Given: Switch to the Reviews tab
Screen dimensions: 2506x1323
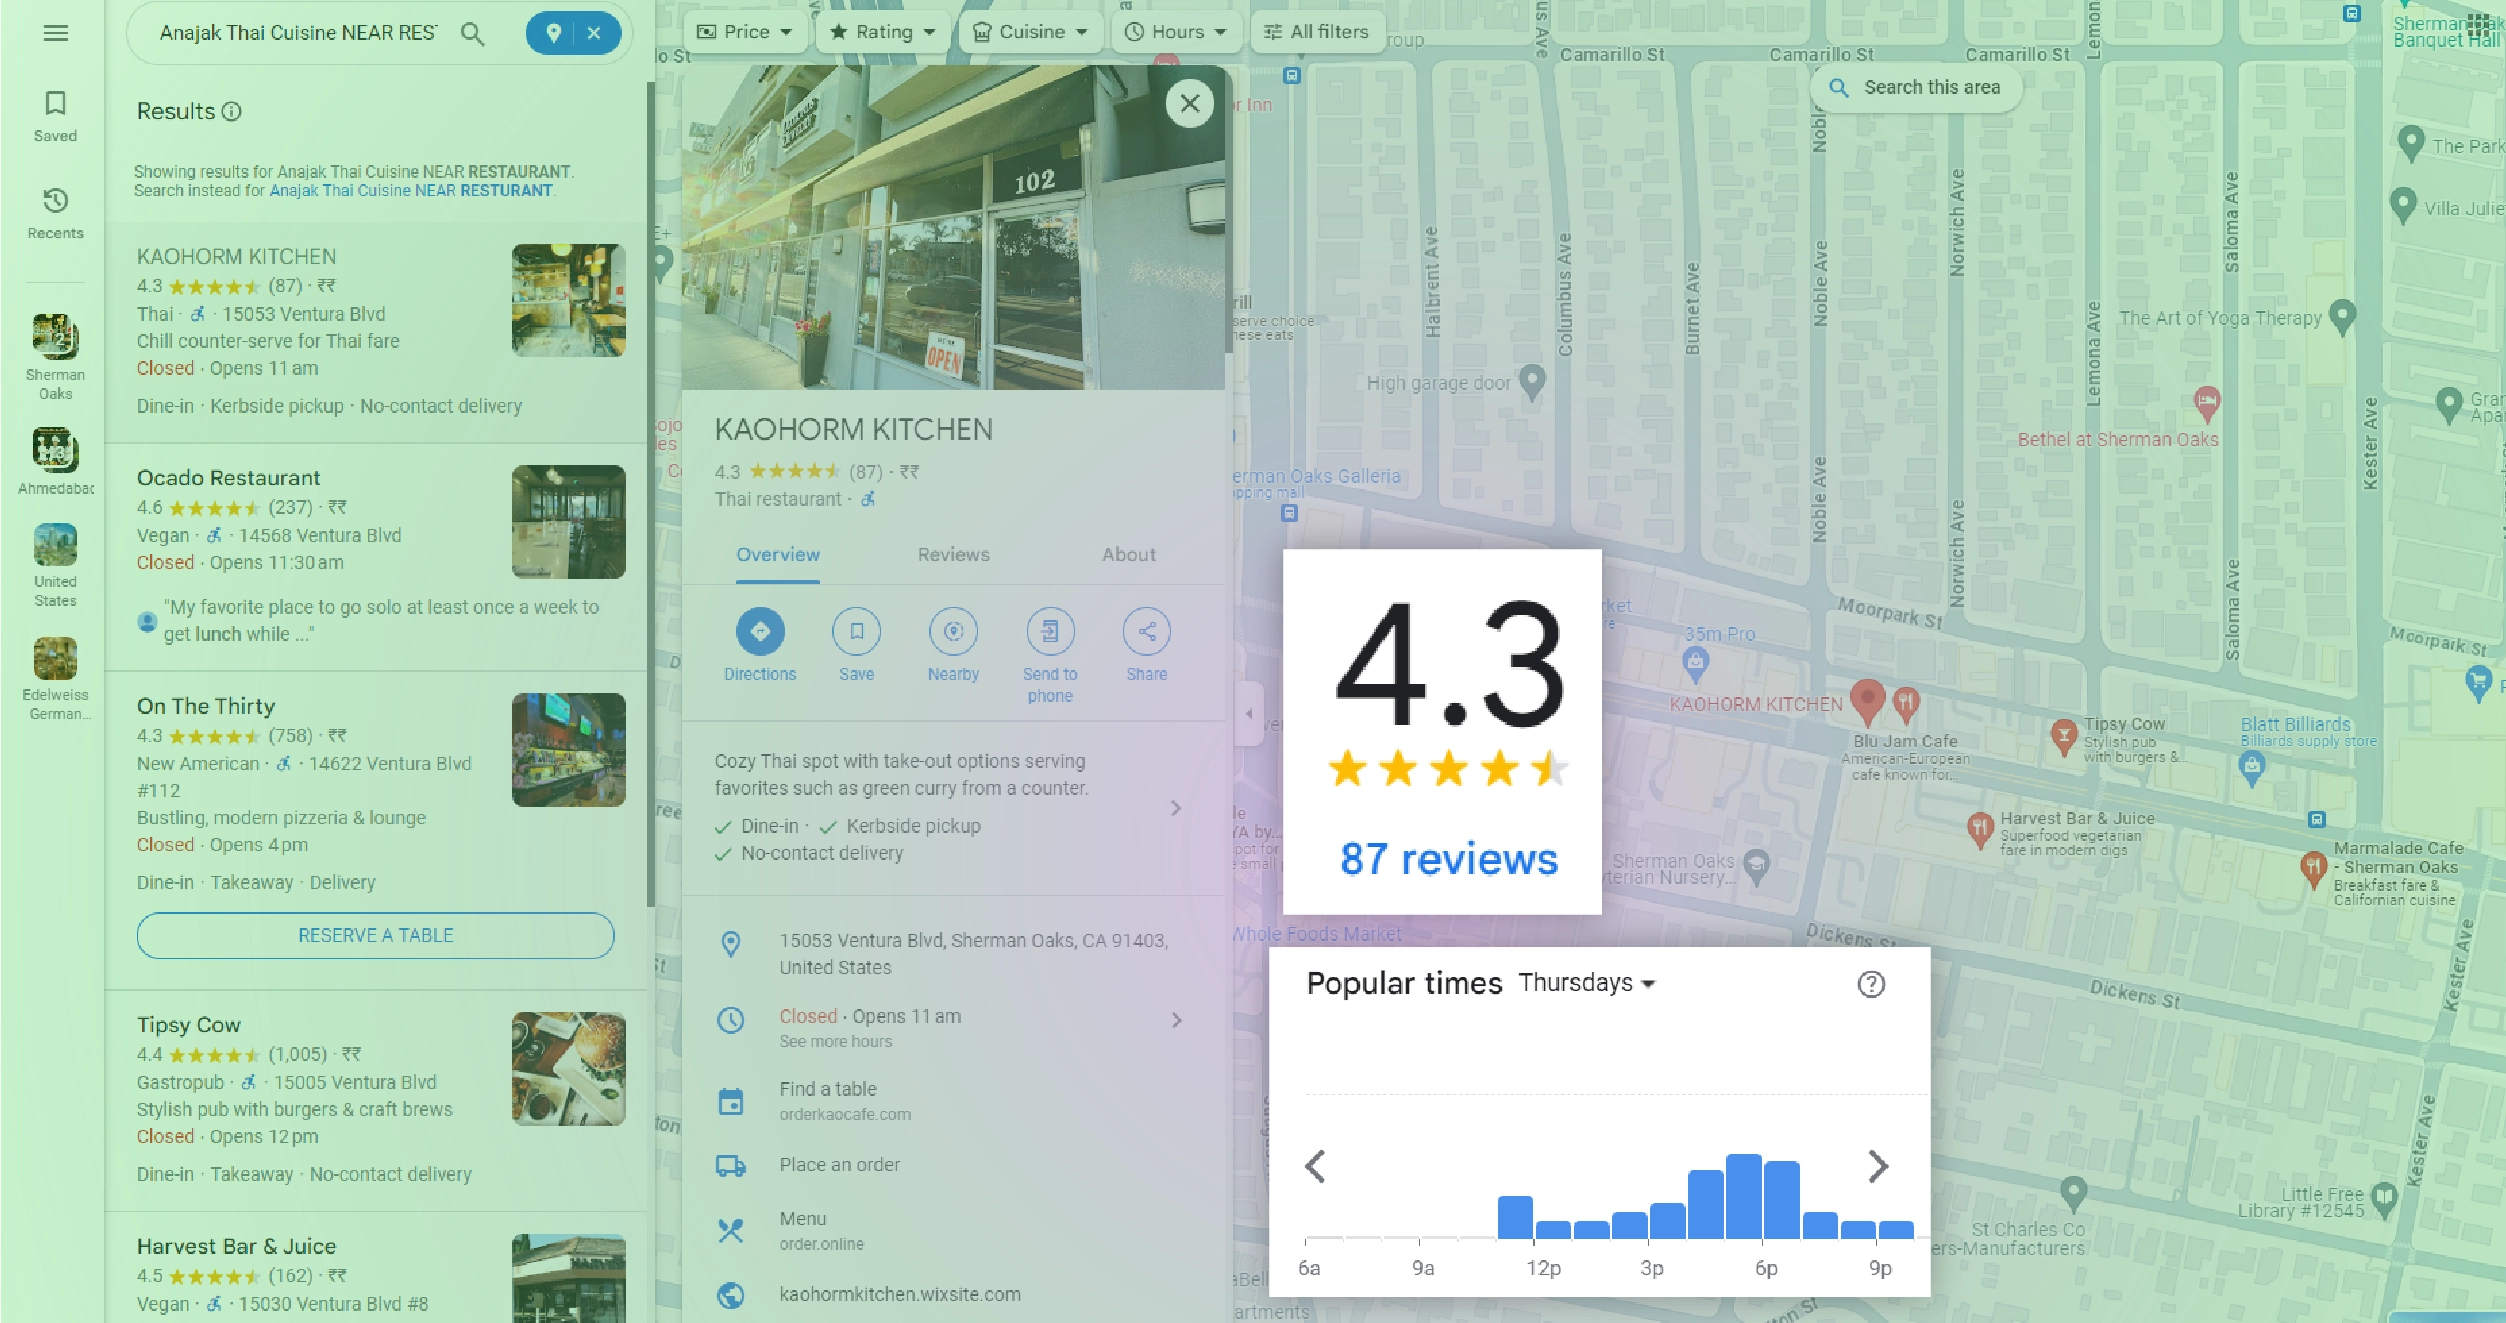Looking at the screenshot, I should (955, 554).
